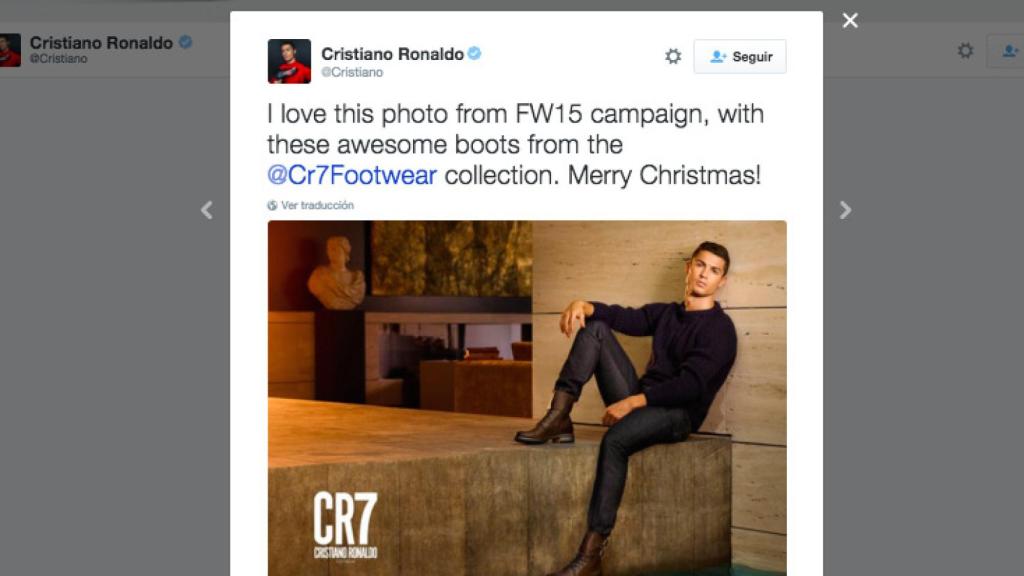Click Cristiano Ronaldo name in tweet popup
Viewport: 1024px width, 576px height.
392,54
